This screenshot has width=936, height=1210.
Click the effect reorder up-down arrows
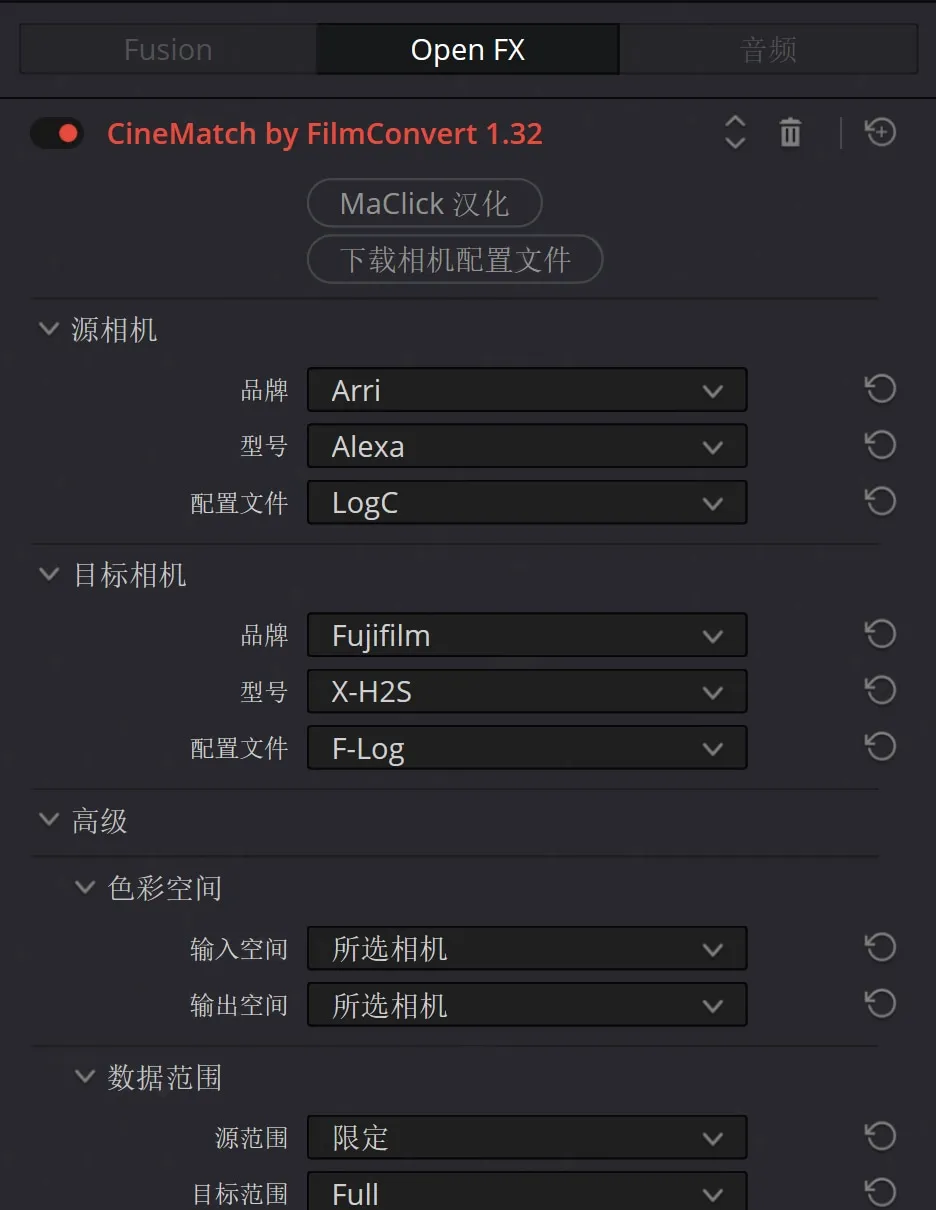point(735,132)
